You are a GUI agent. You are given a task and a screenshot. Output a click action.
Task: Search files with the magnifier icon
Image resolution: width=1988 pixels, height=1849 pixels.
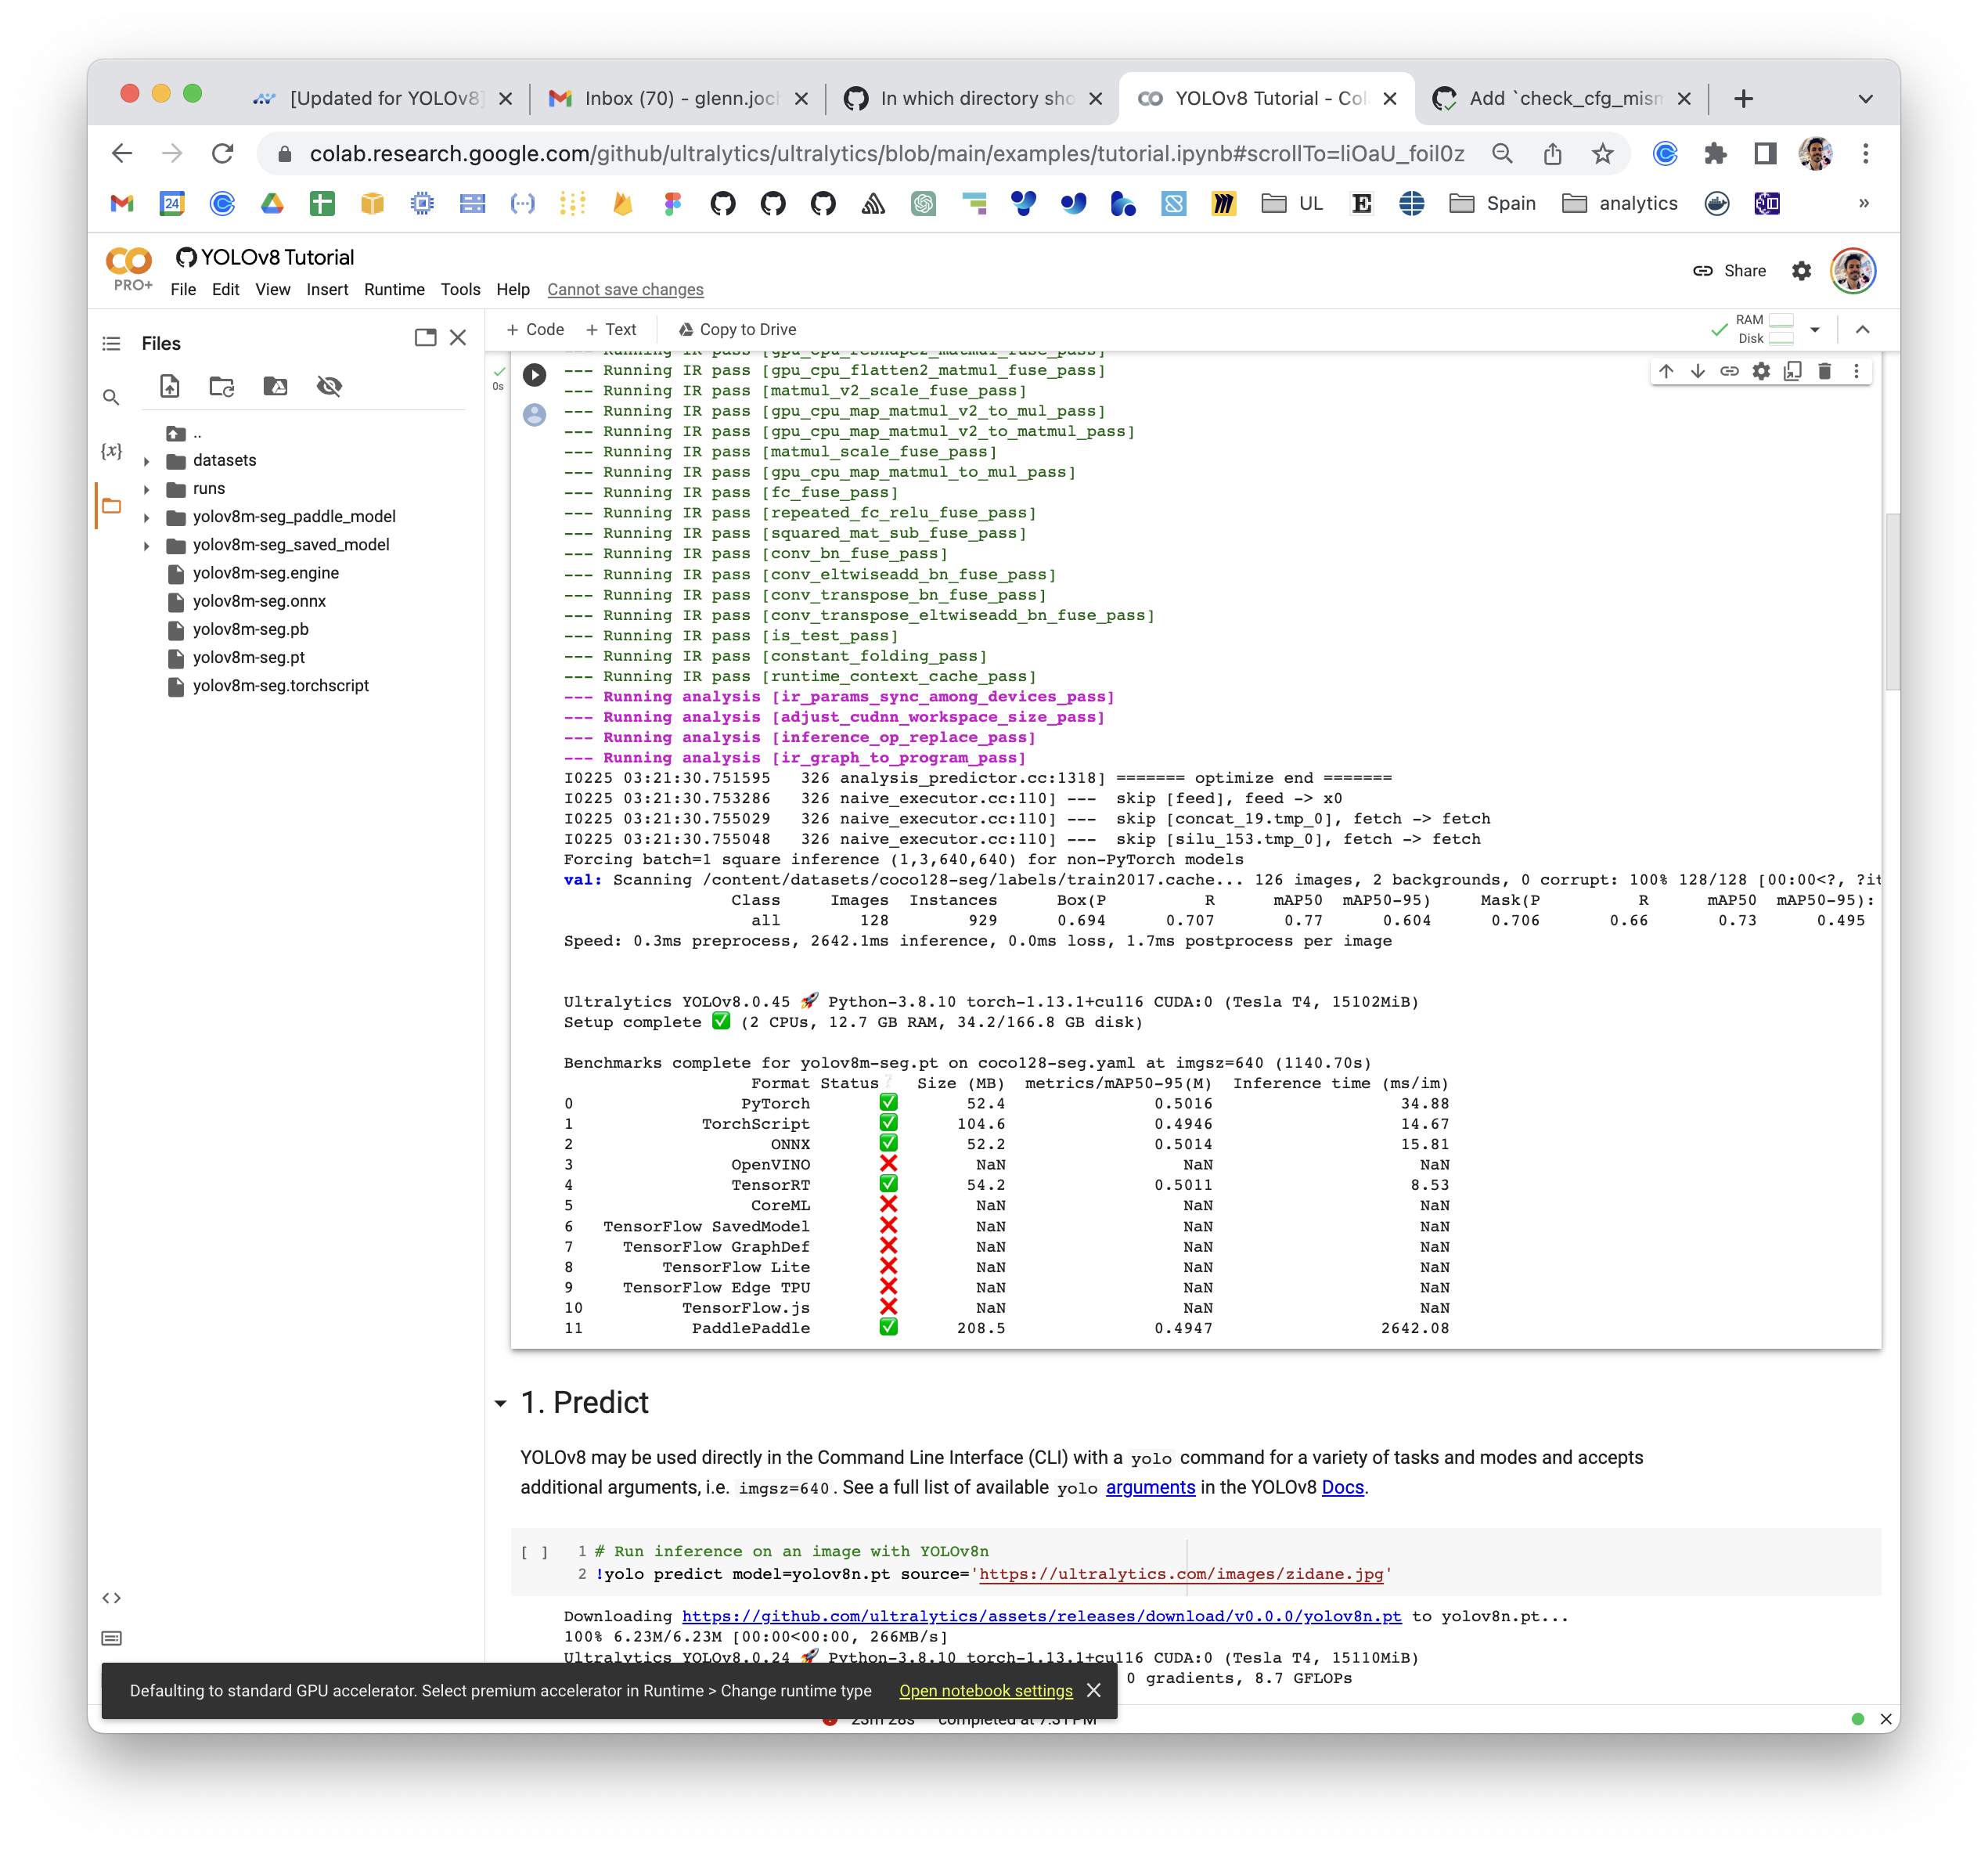point(111,397)
